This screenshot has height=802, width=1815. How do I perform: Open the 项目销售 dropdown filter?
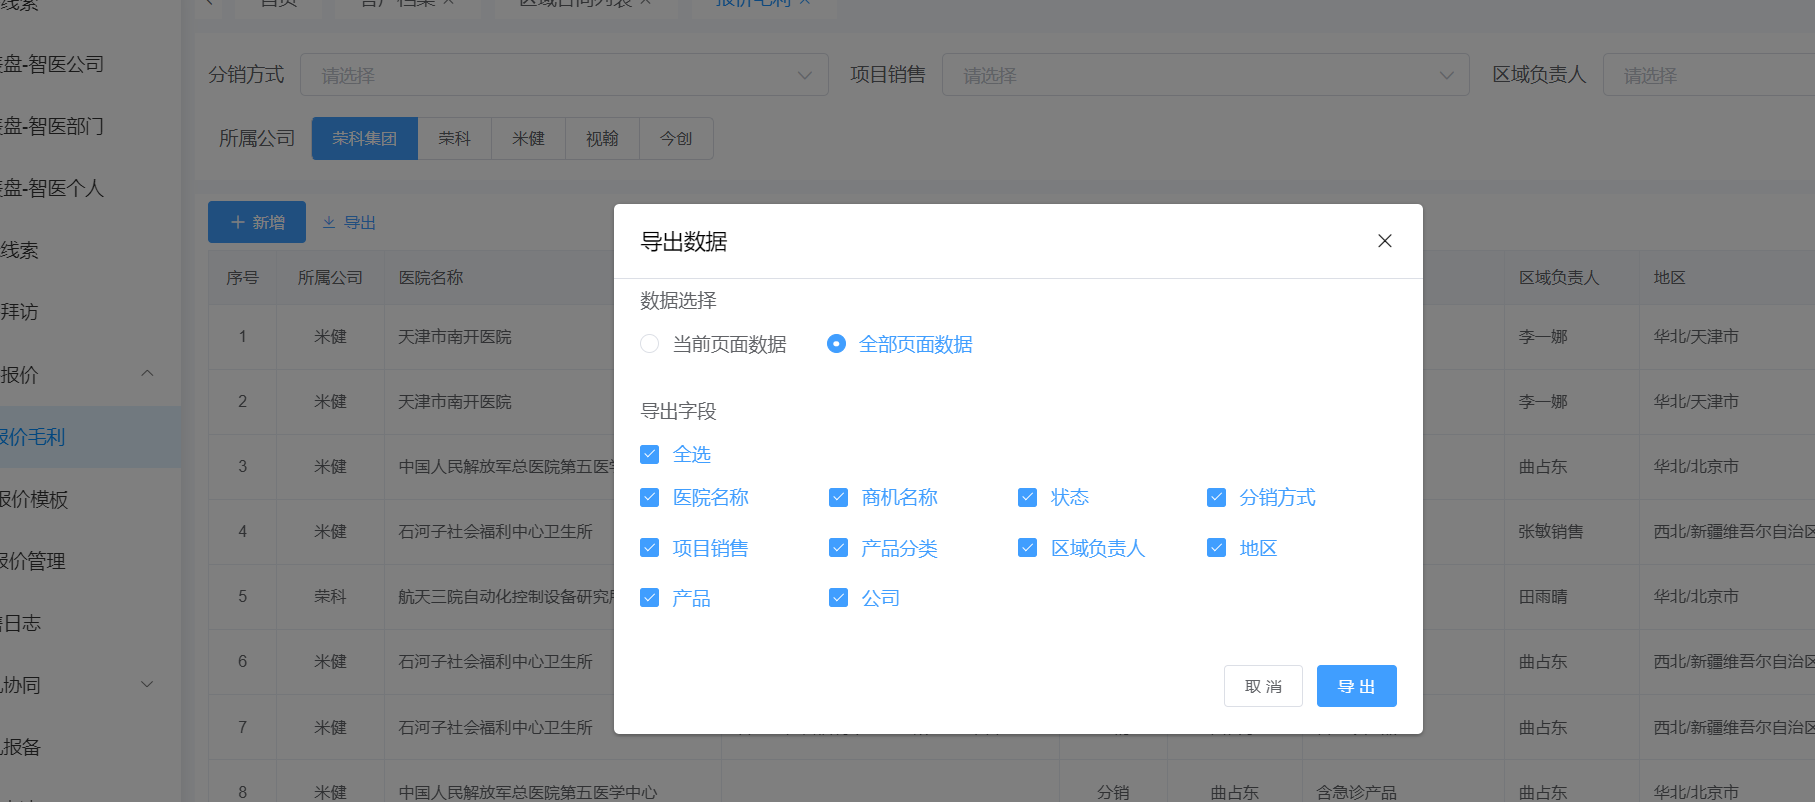pos(1205,75)
